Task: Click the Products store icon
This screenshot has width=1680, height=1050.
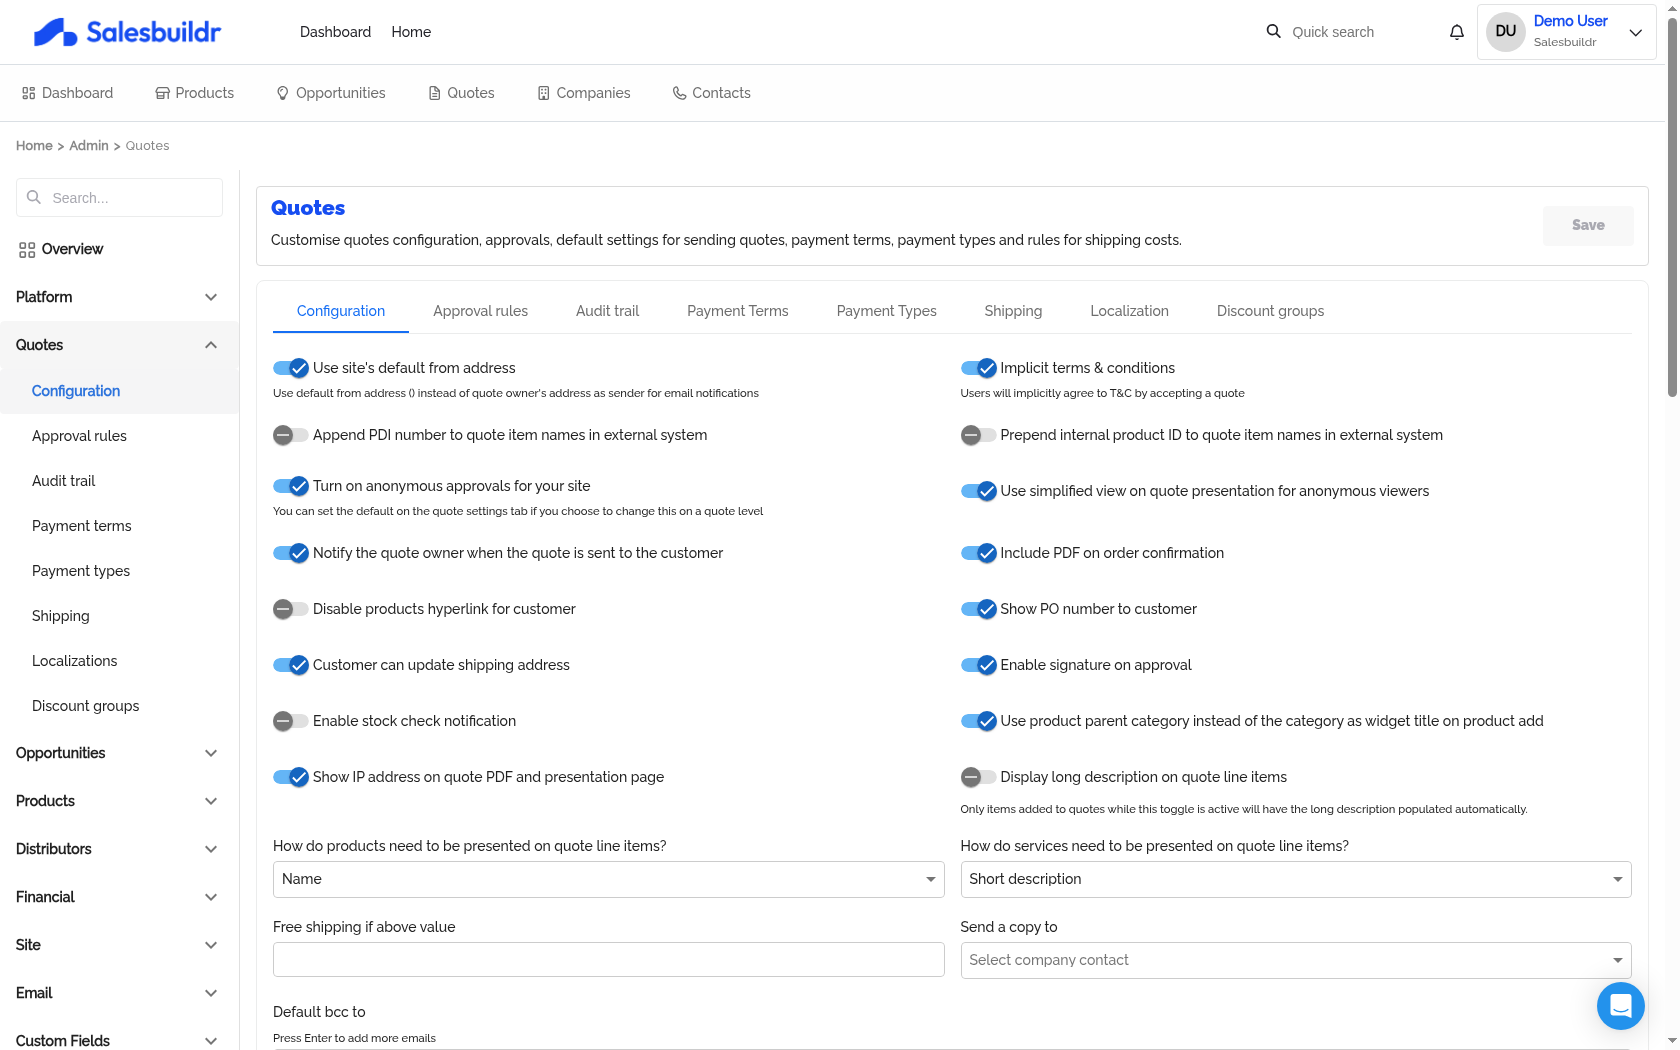Action: coord(162,93)
